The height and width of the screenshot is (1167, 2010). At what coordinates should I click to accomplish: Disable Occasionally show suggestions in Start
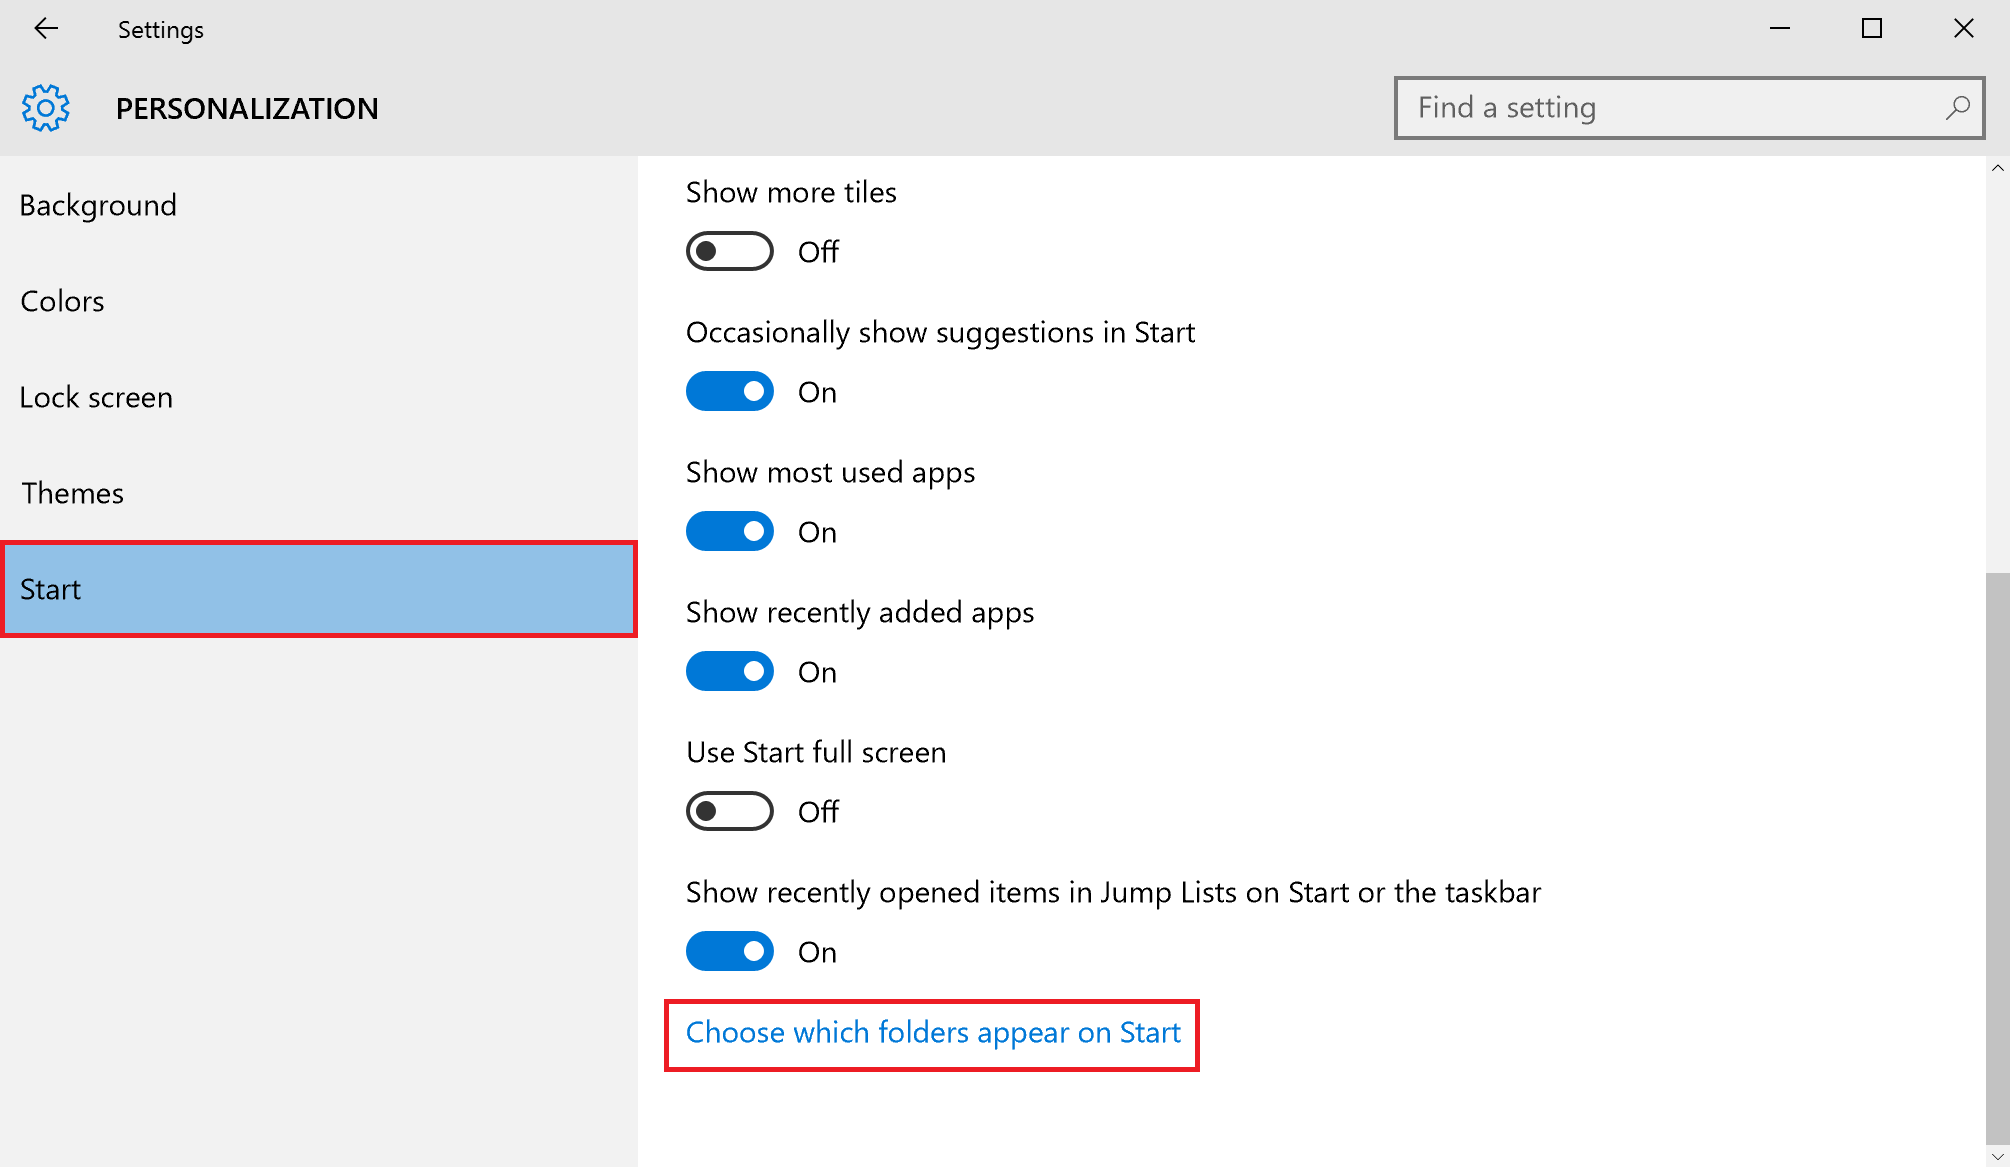729,391
